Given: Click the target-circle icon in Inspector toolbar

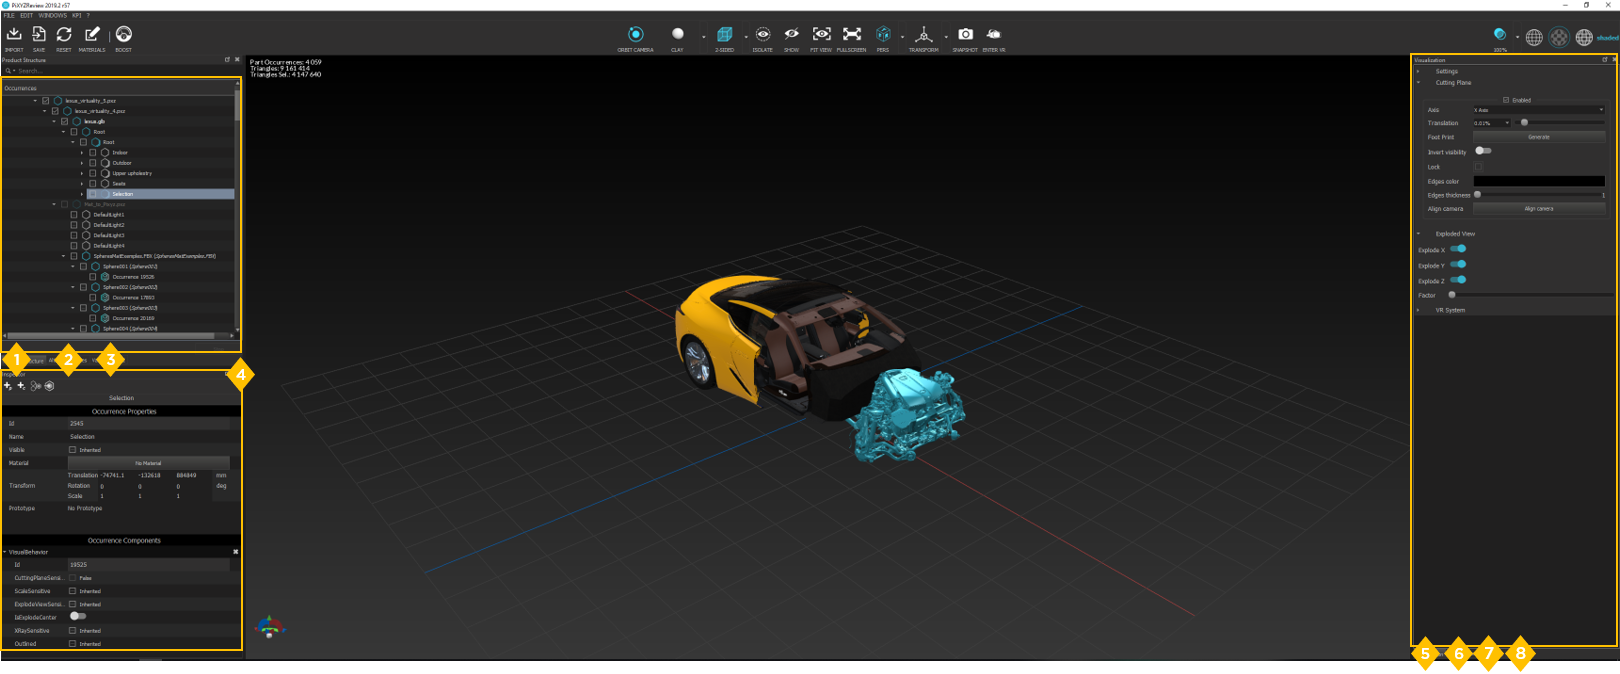Looking at the screenshot, I should (x=49, y=386).
